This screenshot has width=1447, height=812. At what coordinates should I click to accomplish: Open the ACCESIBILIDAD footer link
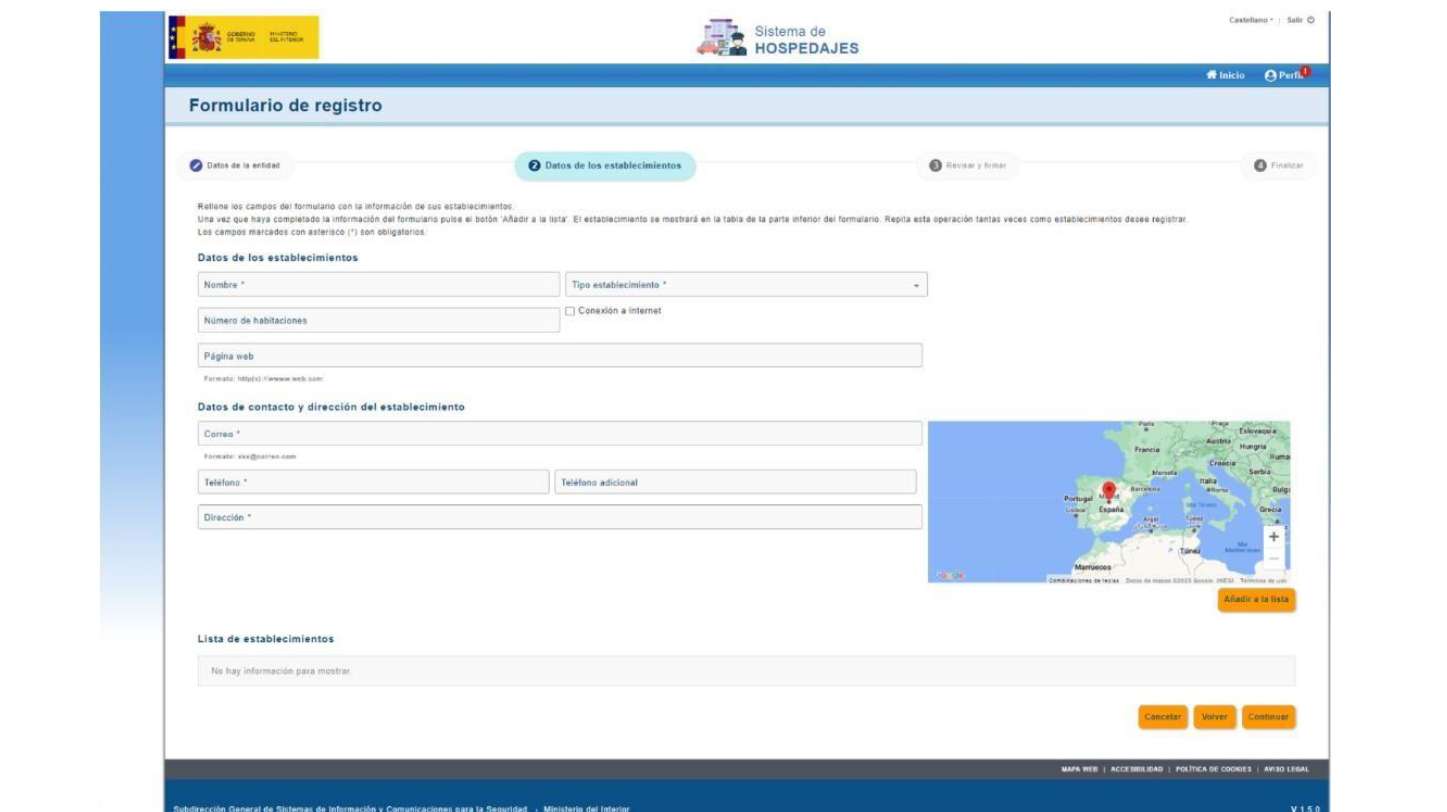pos(1137,770)
